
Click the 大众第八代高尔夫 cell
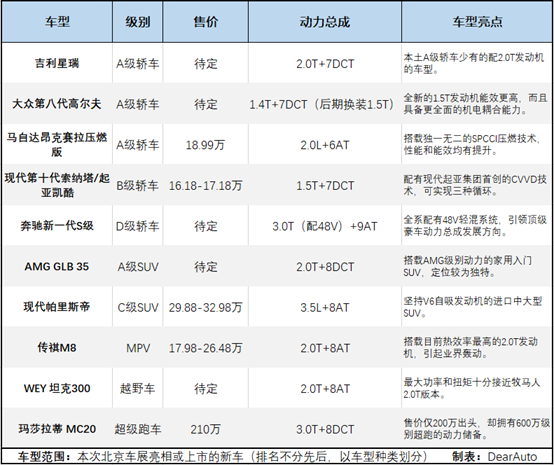[x=57, y=104]
